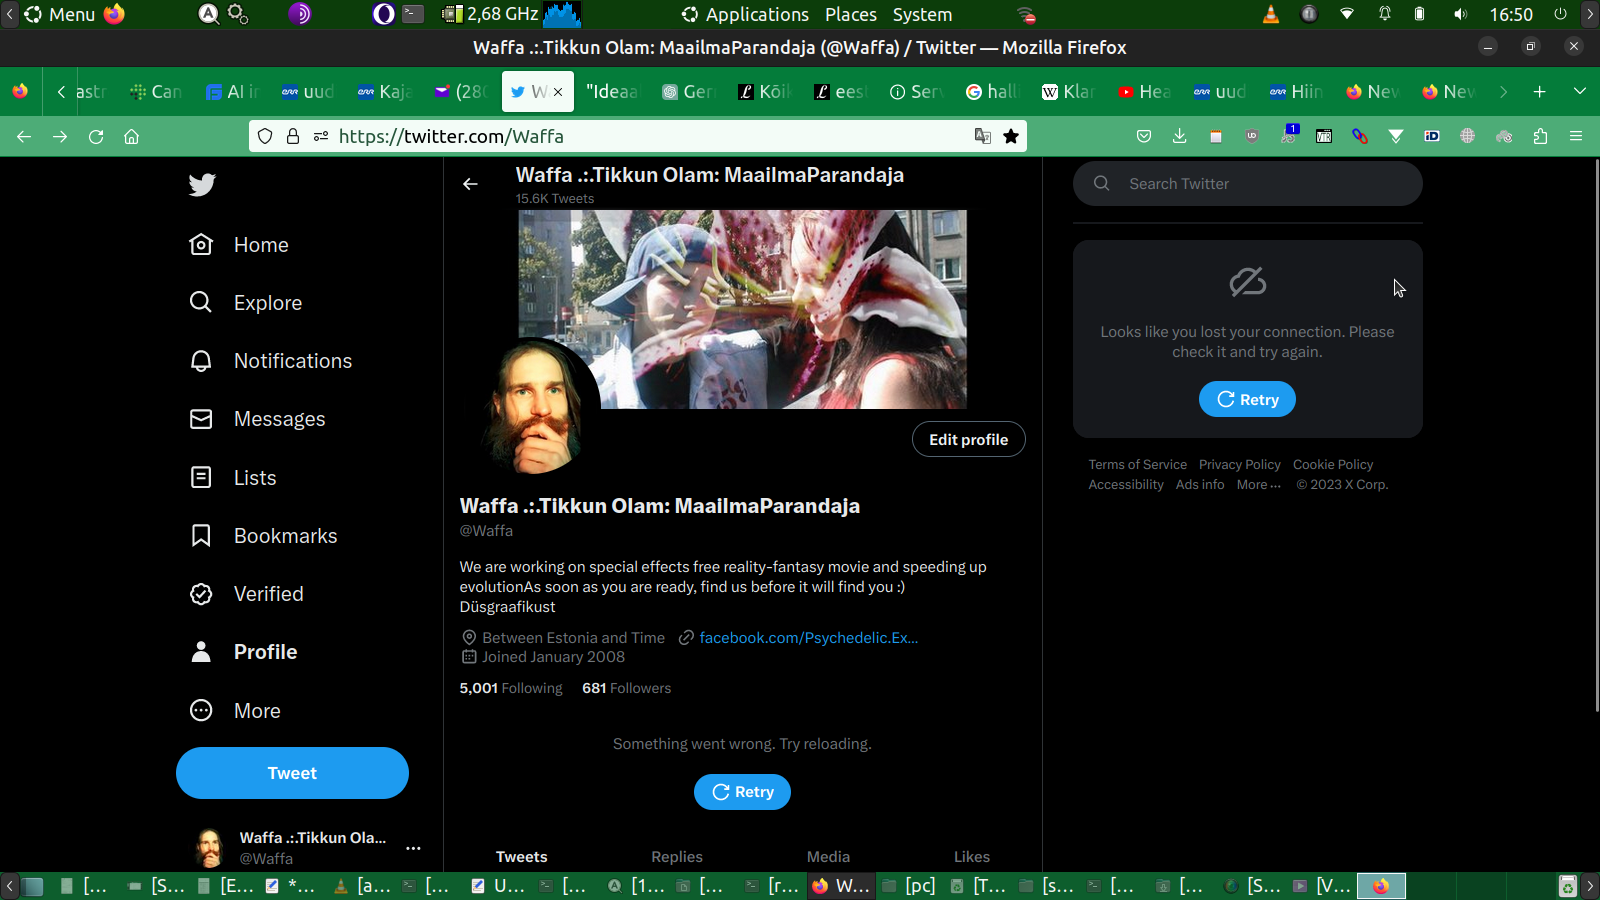The image size is (1600, 900).
Task: Open Lists in the Twitter sidebar
Action: 233,478
